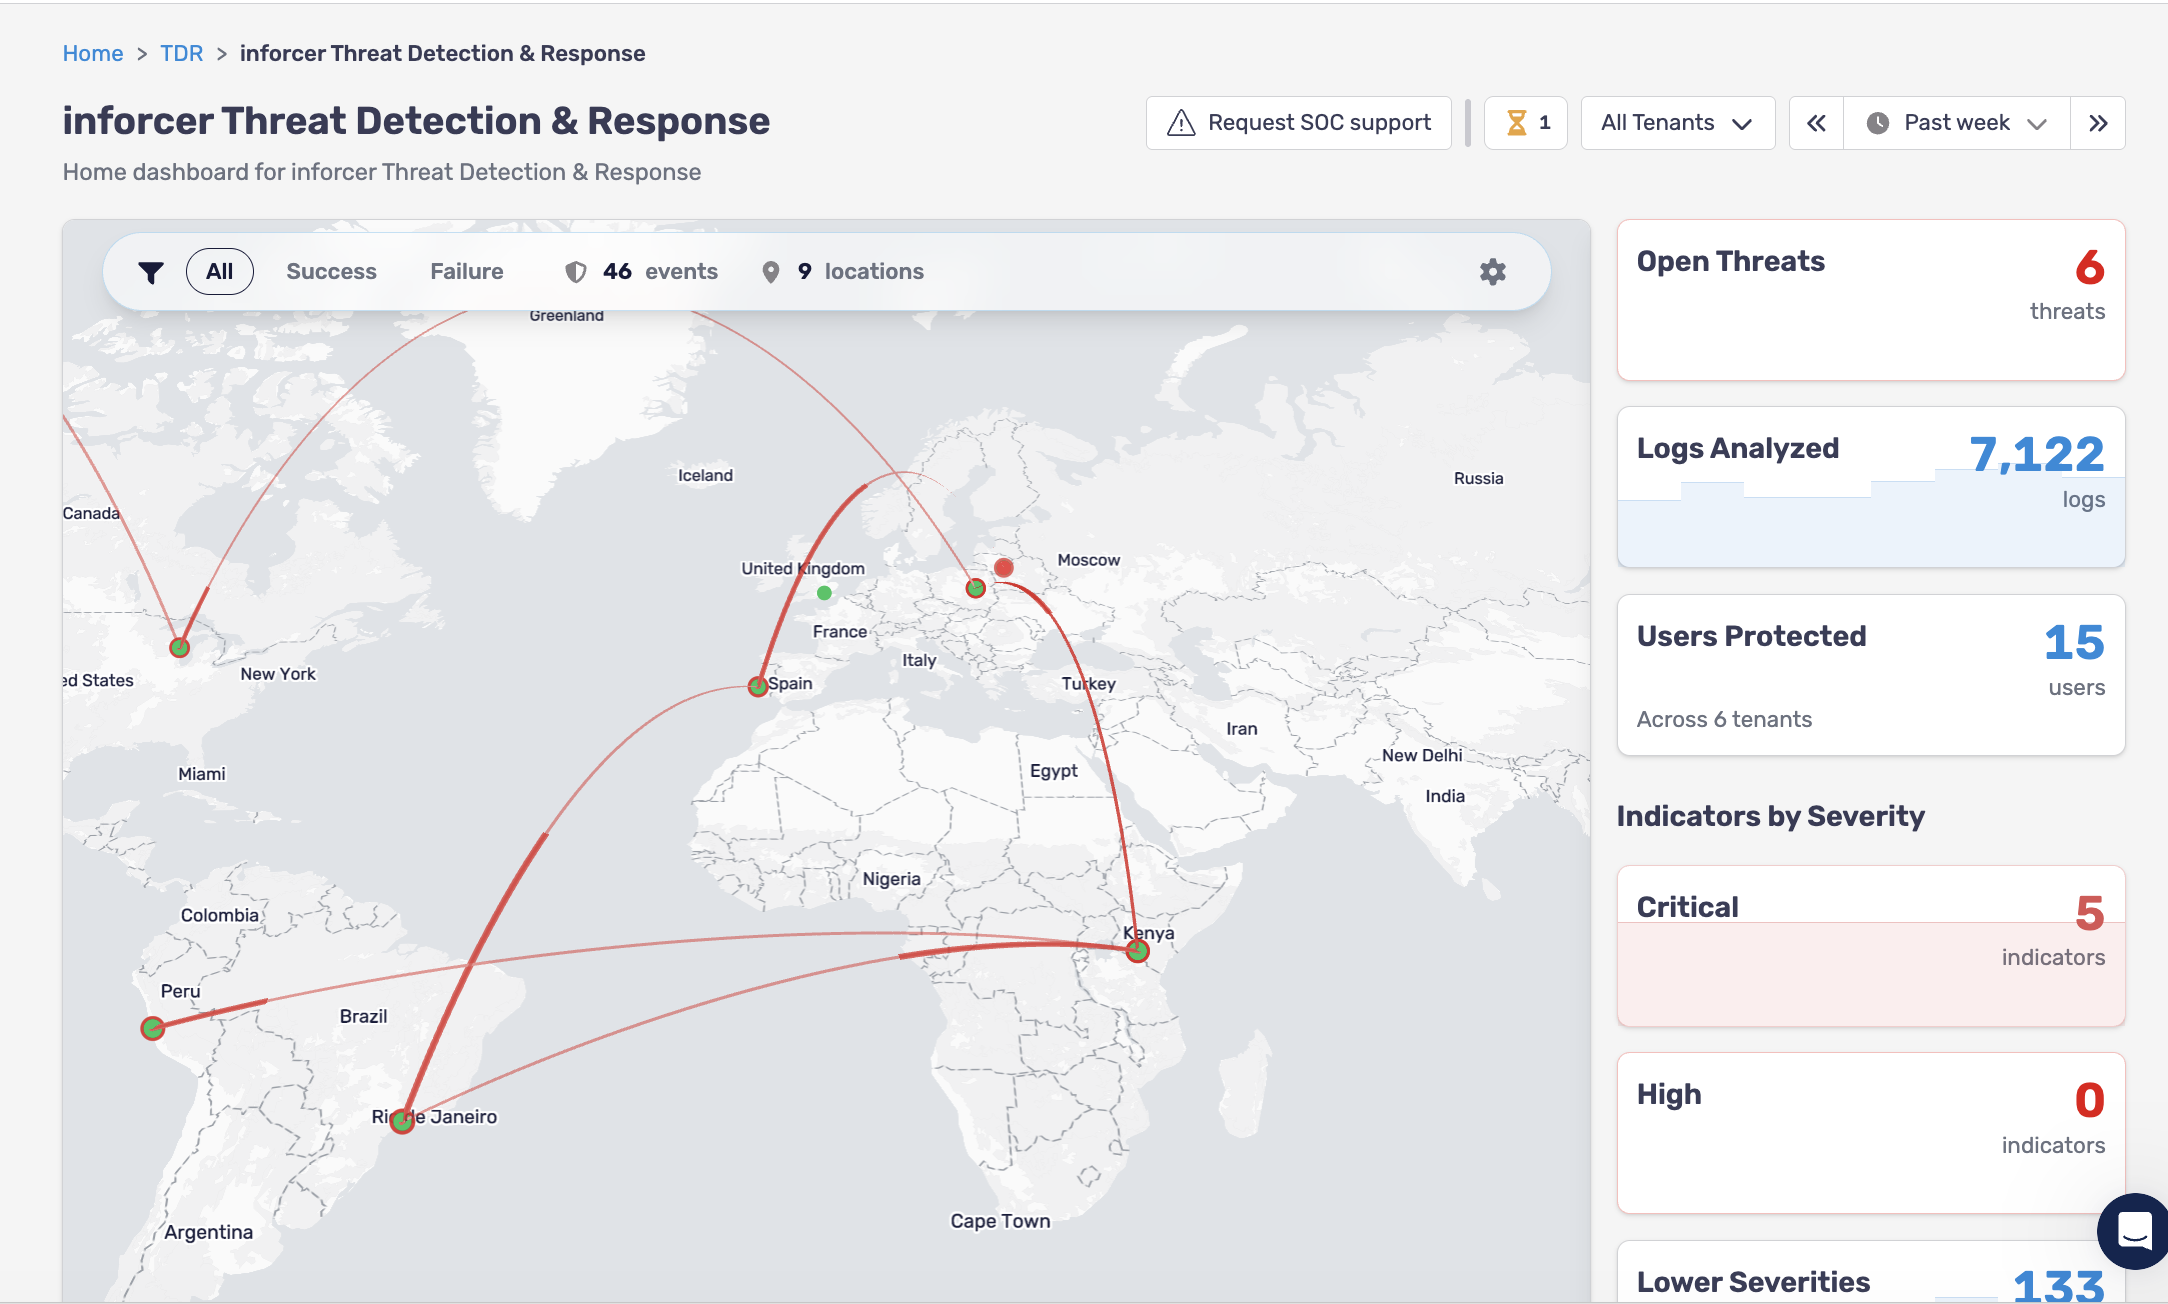The image size is (2168, 1304).
Task: Click the Request SOC support button
Action: point(1298,123)
